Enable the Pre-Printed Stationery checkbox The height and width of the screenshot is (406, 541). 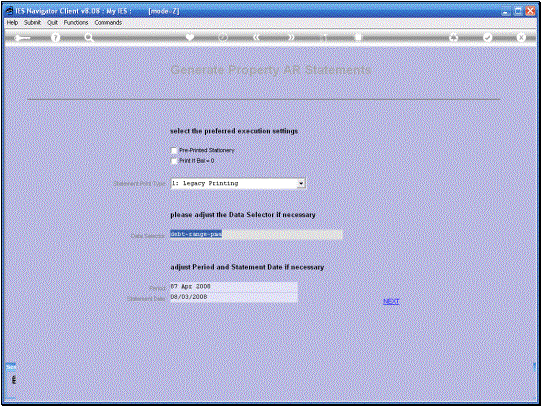click(x=174, y=151)
